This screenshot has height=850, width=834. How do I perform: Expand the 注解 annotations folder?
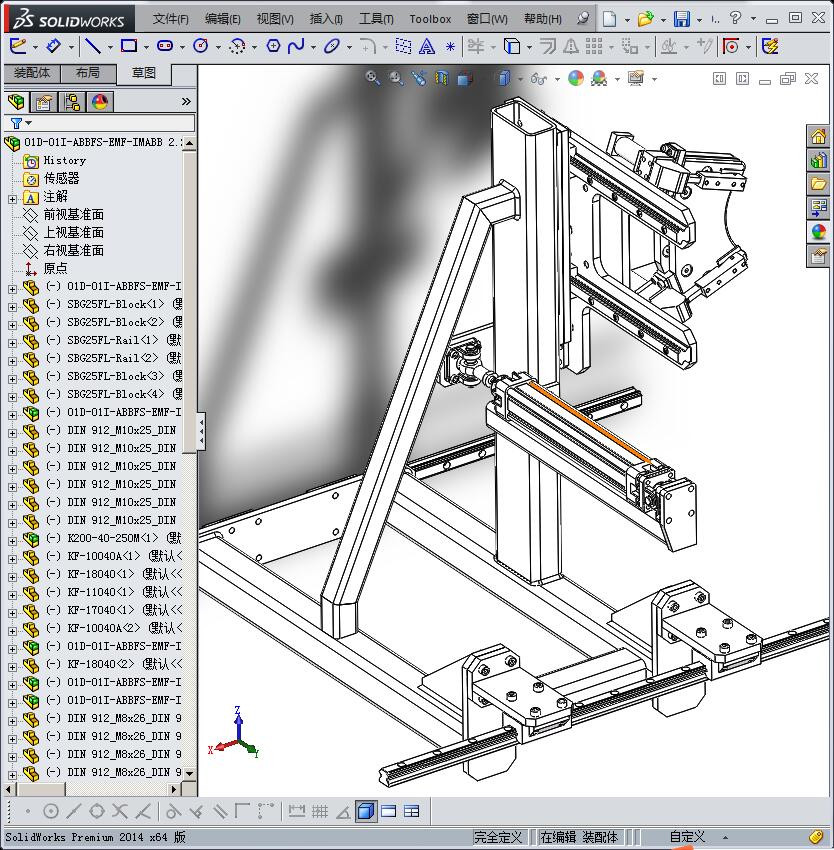point(12,198)
